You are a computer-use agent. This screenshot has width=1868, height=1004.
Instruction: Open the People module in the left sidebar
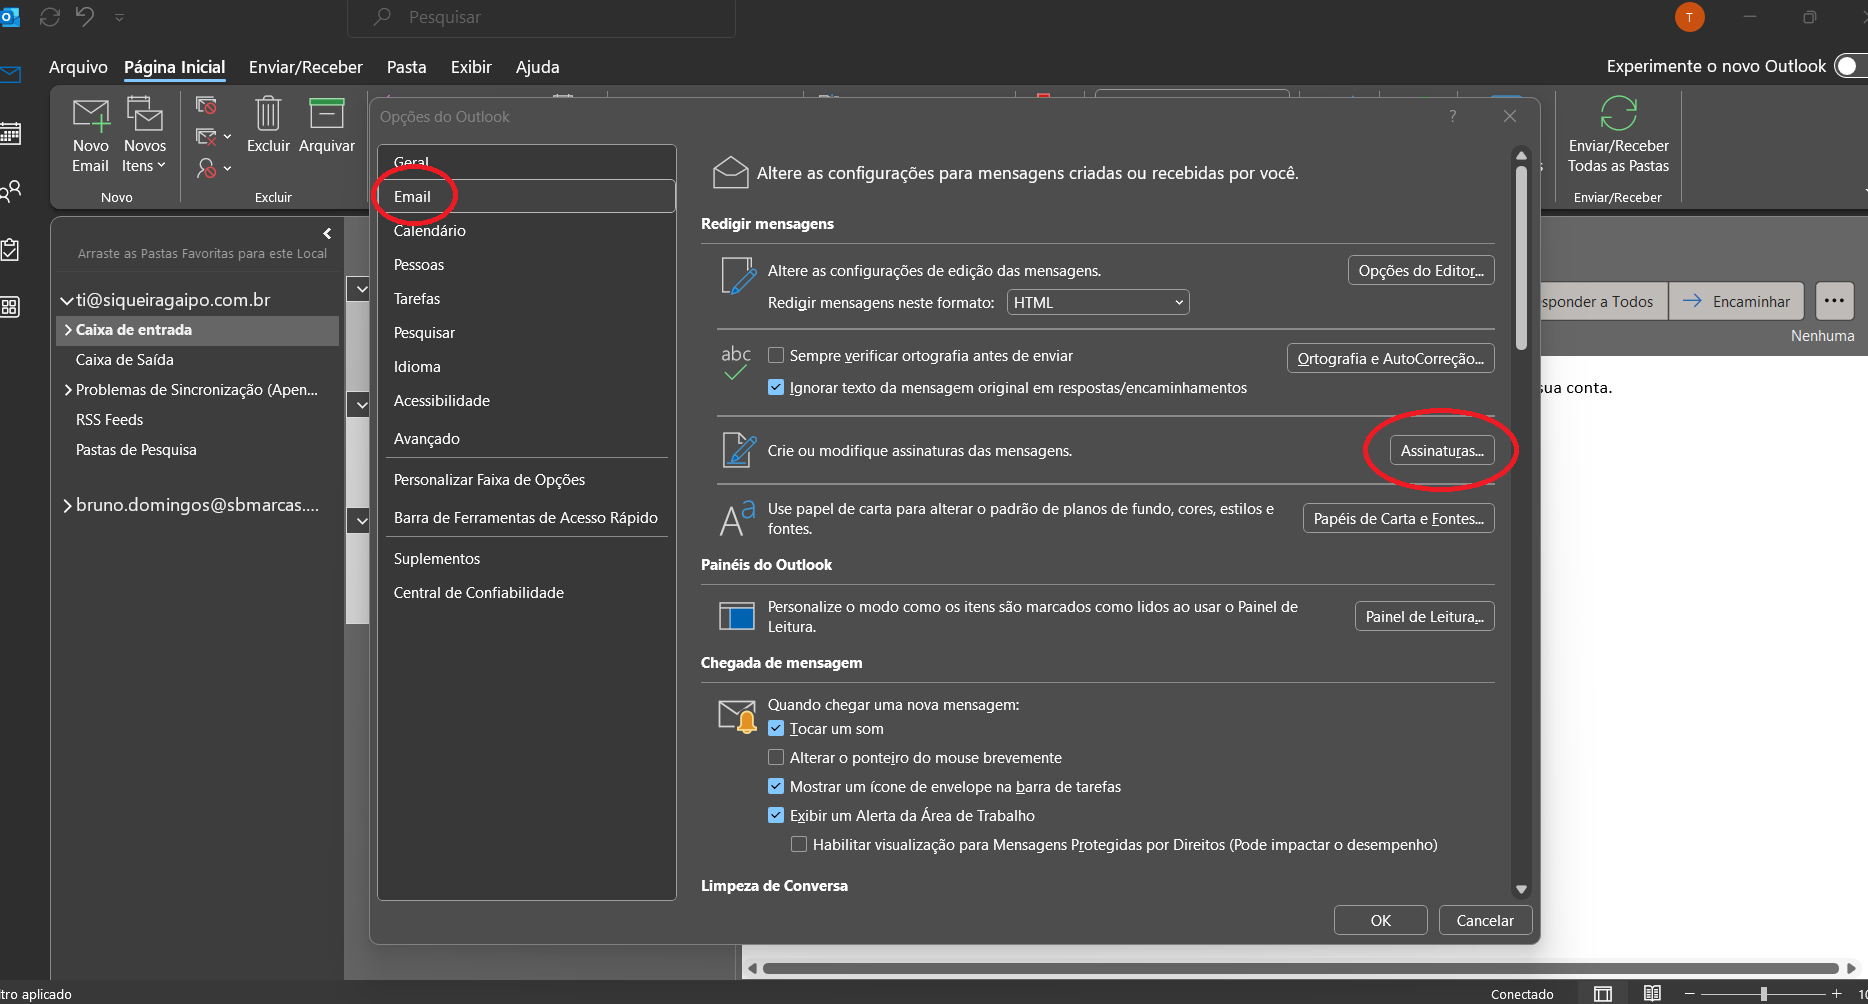pyautogui.click(x=11, y=191)
